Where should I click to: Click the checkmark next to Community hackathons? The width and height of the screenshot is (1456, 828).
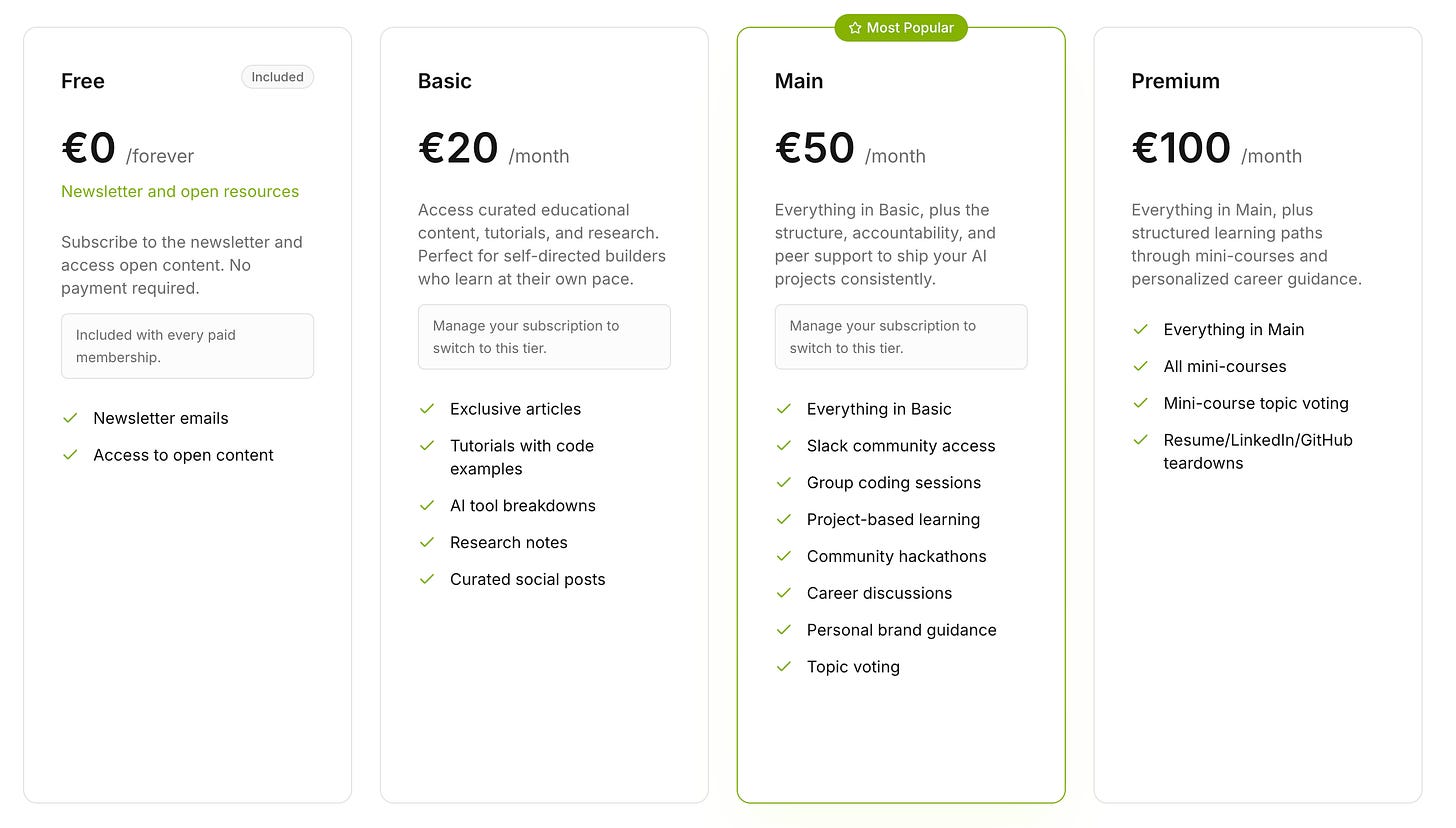pos(784,556)
